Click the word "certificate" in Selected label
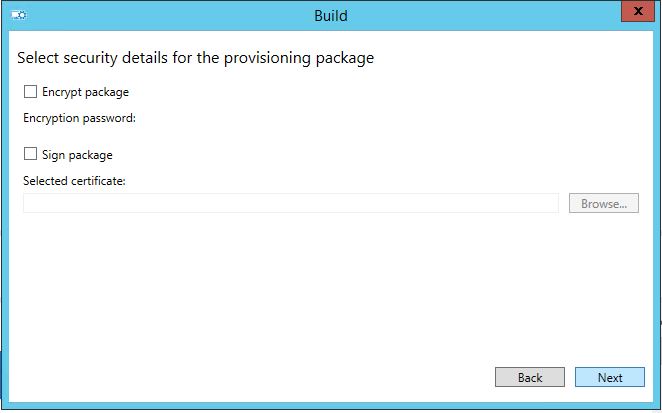Viewport: 662px width, 413px height. [x=98, y=181]
